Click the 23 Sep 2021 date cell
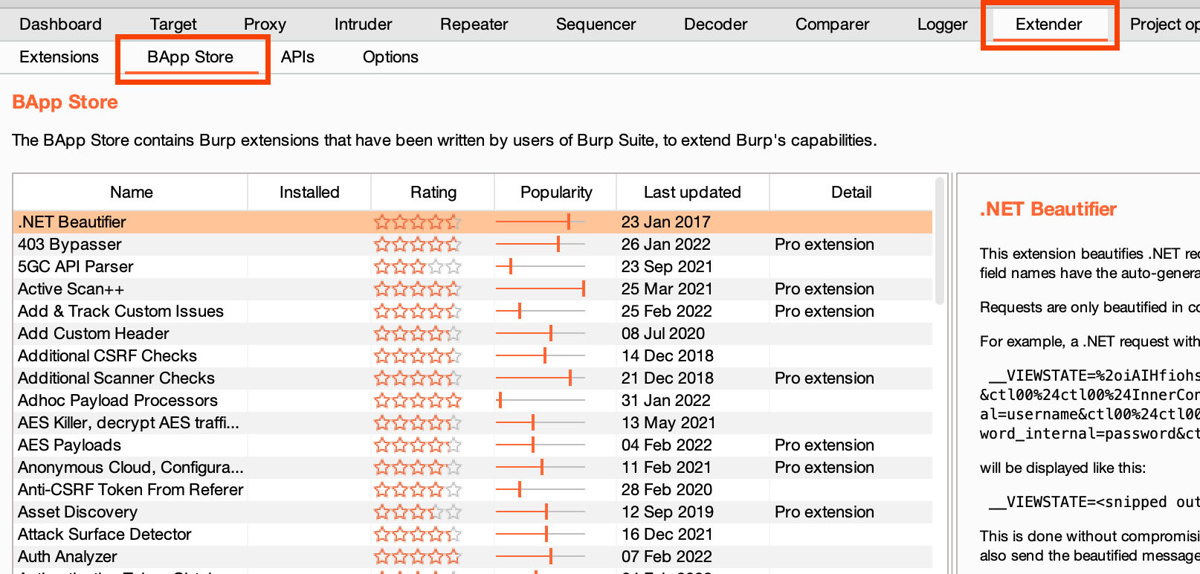1200x574 pixels. pyautogui.click(x=666, y=266)
